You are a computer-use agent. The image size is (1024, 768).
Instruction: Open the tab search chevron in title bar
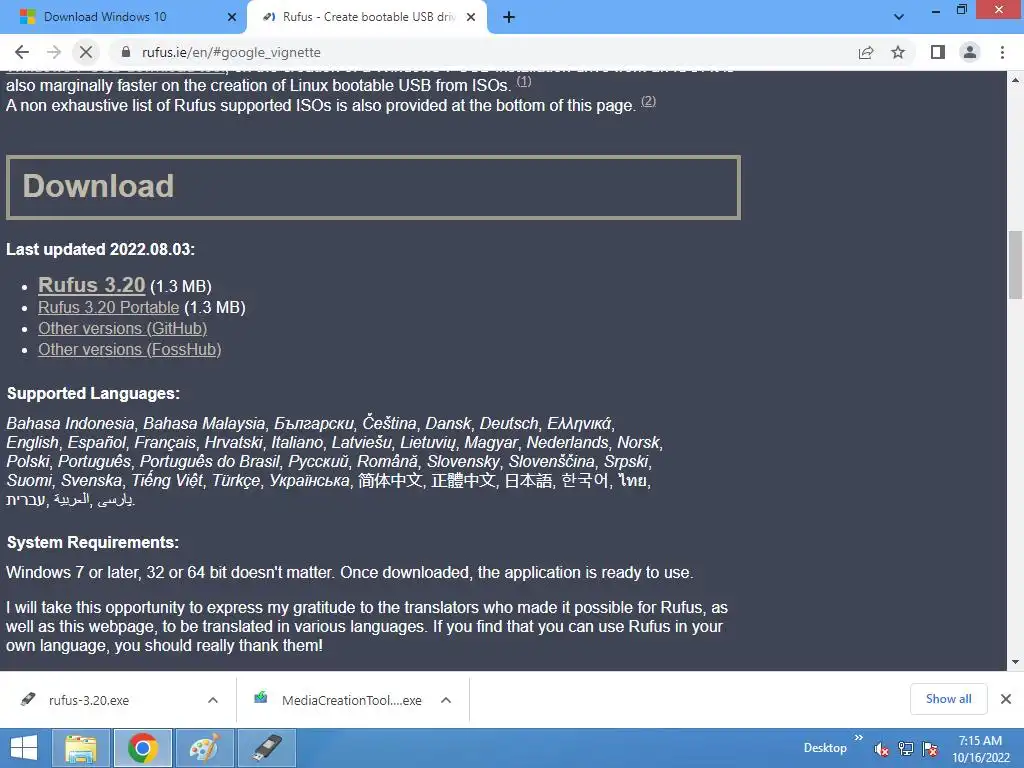click(x=899, y=17)
